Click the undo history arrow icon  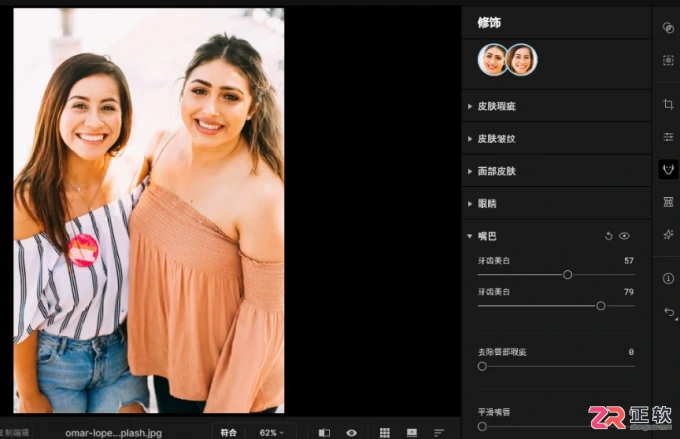669,312
